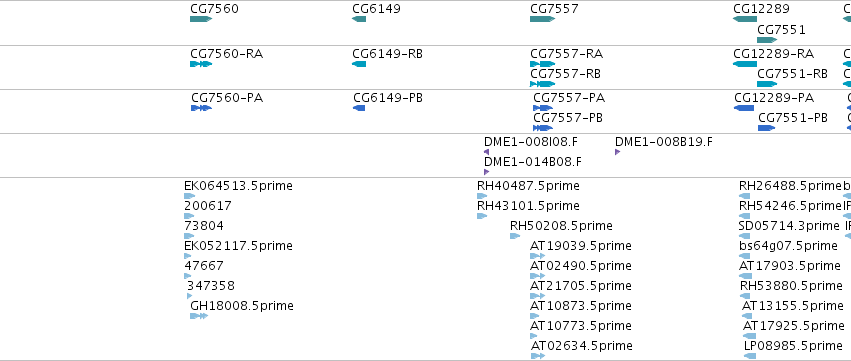The image size is (851, 361).
Task: Click the CG6149-PB protein glyph
Action: 359,108
